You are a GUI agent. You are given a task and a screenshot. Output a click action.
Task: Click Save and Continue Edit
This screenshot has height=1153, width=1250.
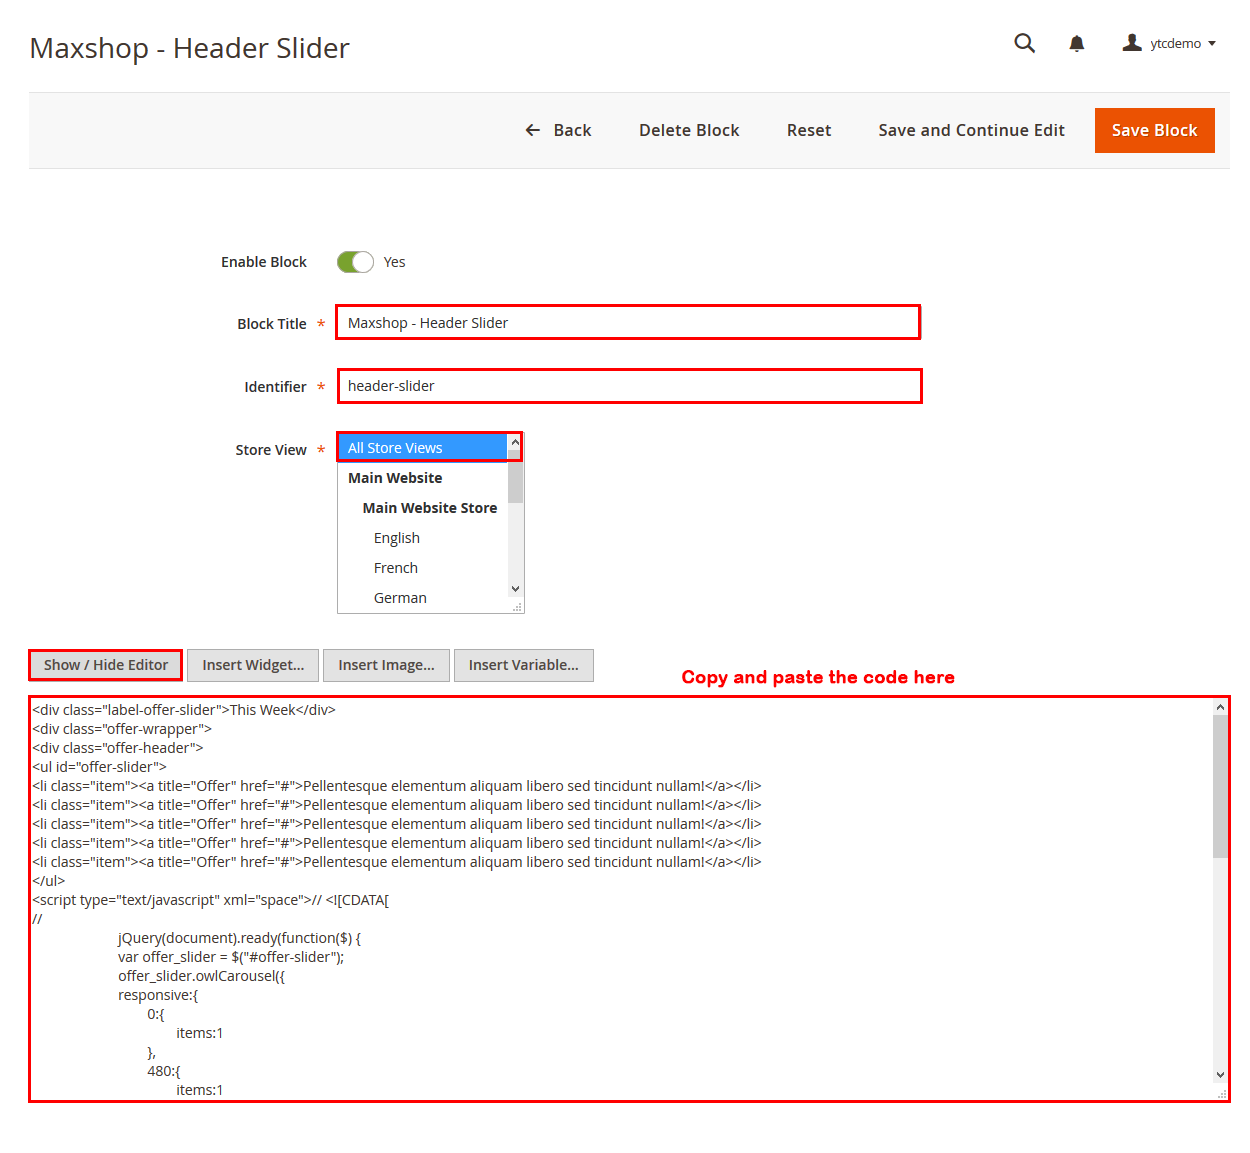pos(971,130)
